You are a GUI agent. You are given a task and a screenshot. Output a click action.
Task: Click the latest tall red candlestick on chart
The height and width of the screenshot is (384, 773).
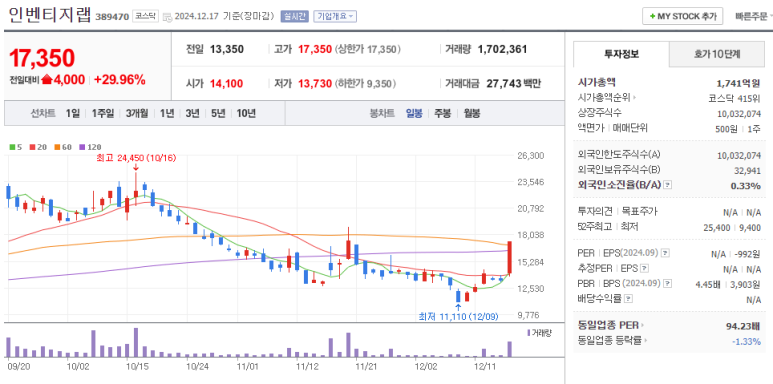click(x=510, y=258)
